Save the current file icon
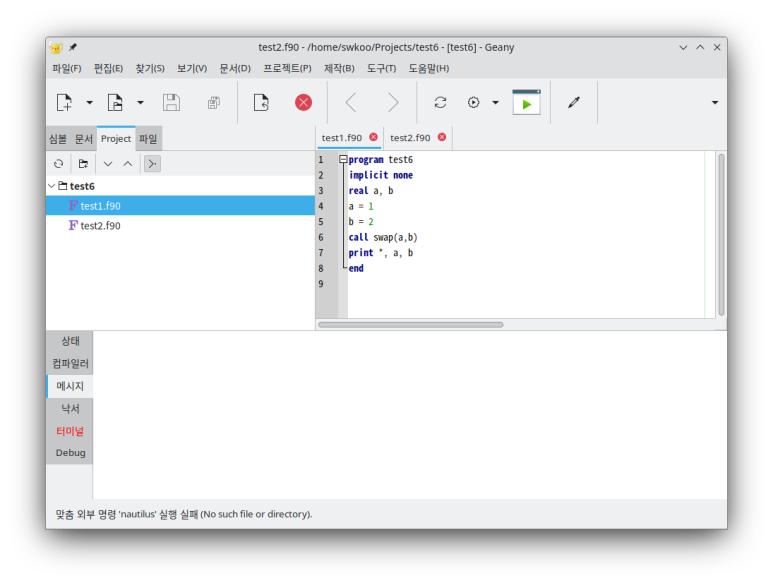Viewport: 773px width, 583px height. (x=172, y=103)
